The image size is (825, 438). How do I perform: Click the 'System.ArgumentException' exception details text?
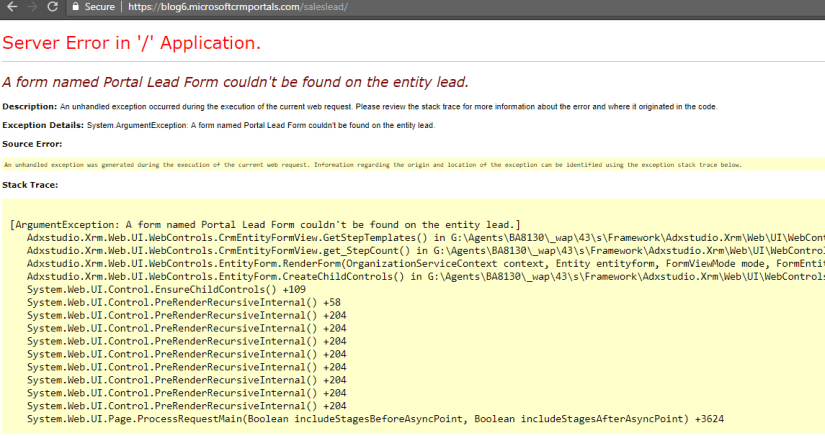click(261, 125)
